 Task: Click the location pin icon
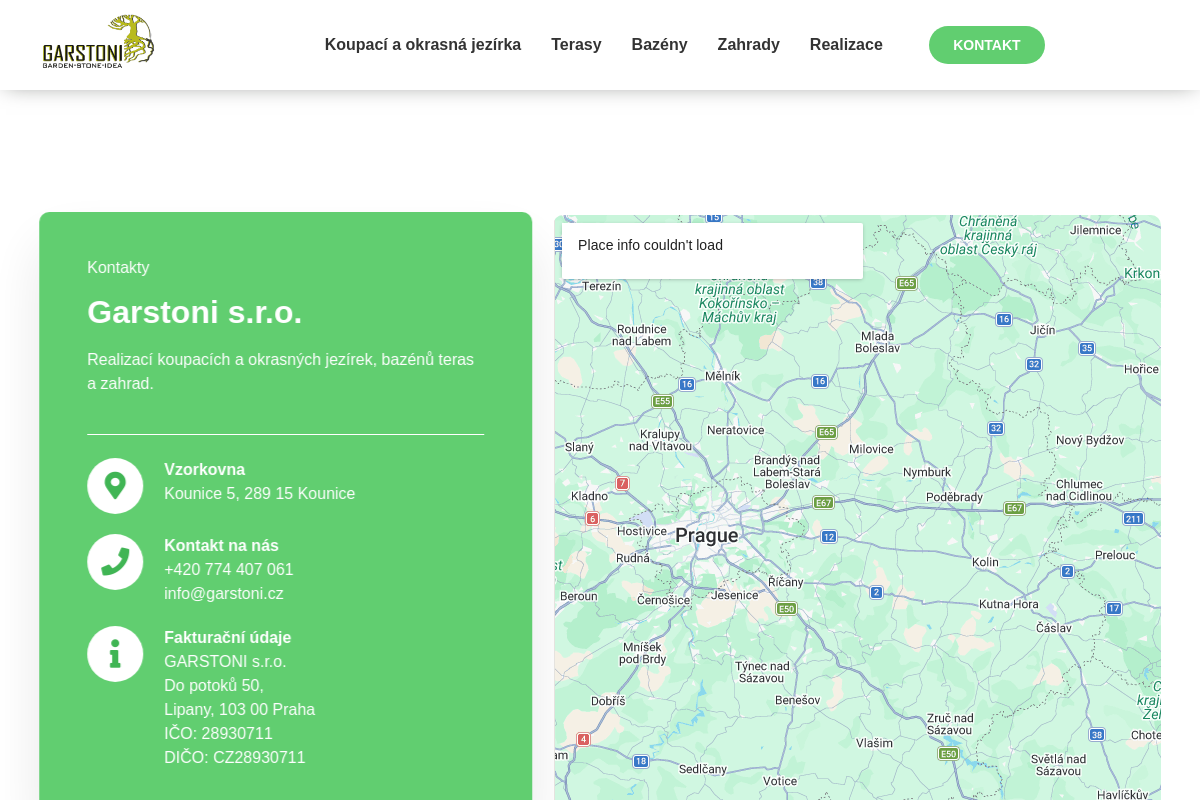(x=115, y=486)
